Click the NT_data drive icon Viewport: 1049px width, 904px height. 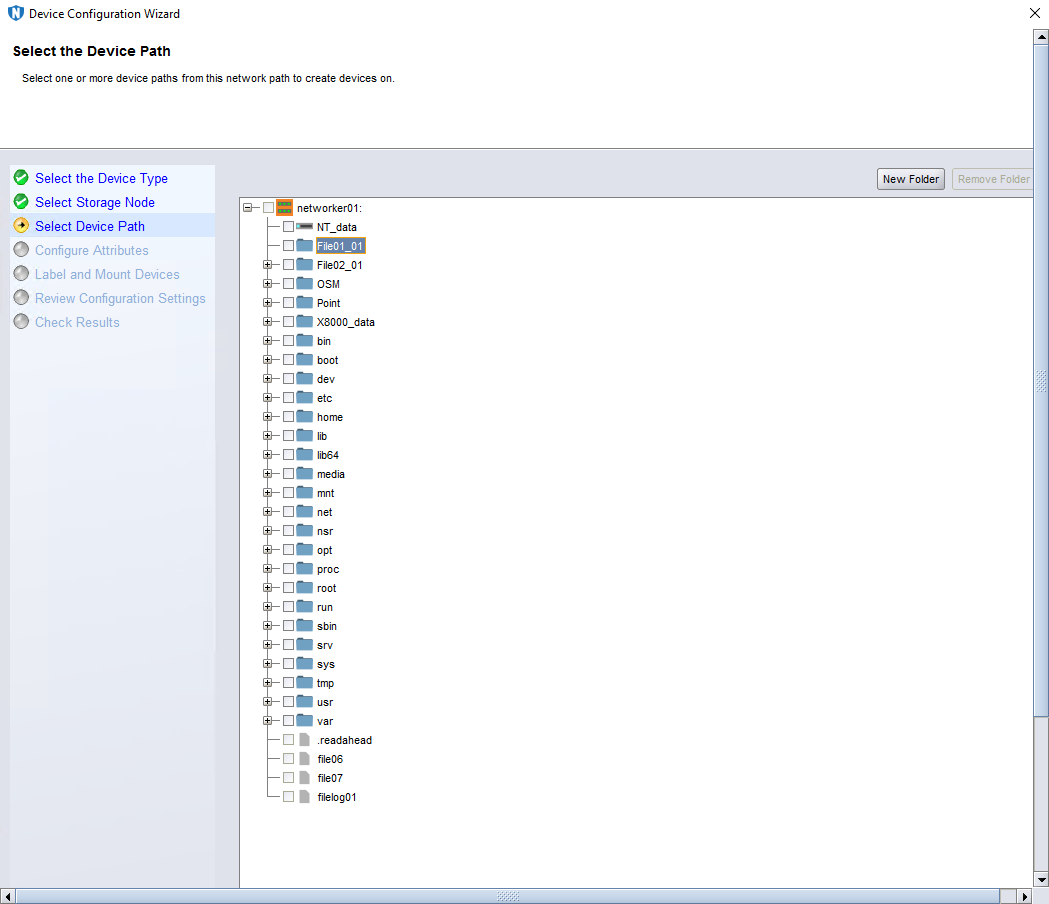pyautogui.click(x=305, y=227)
